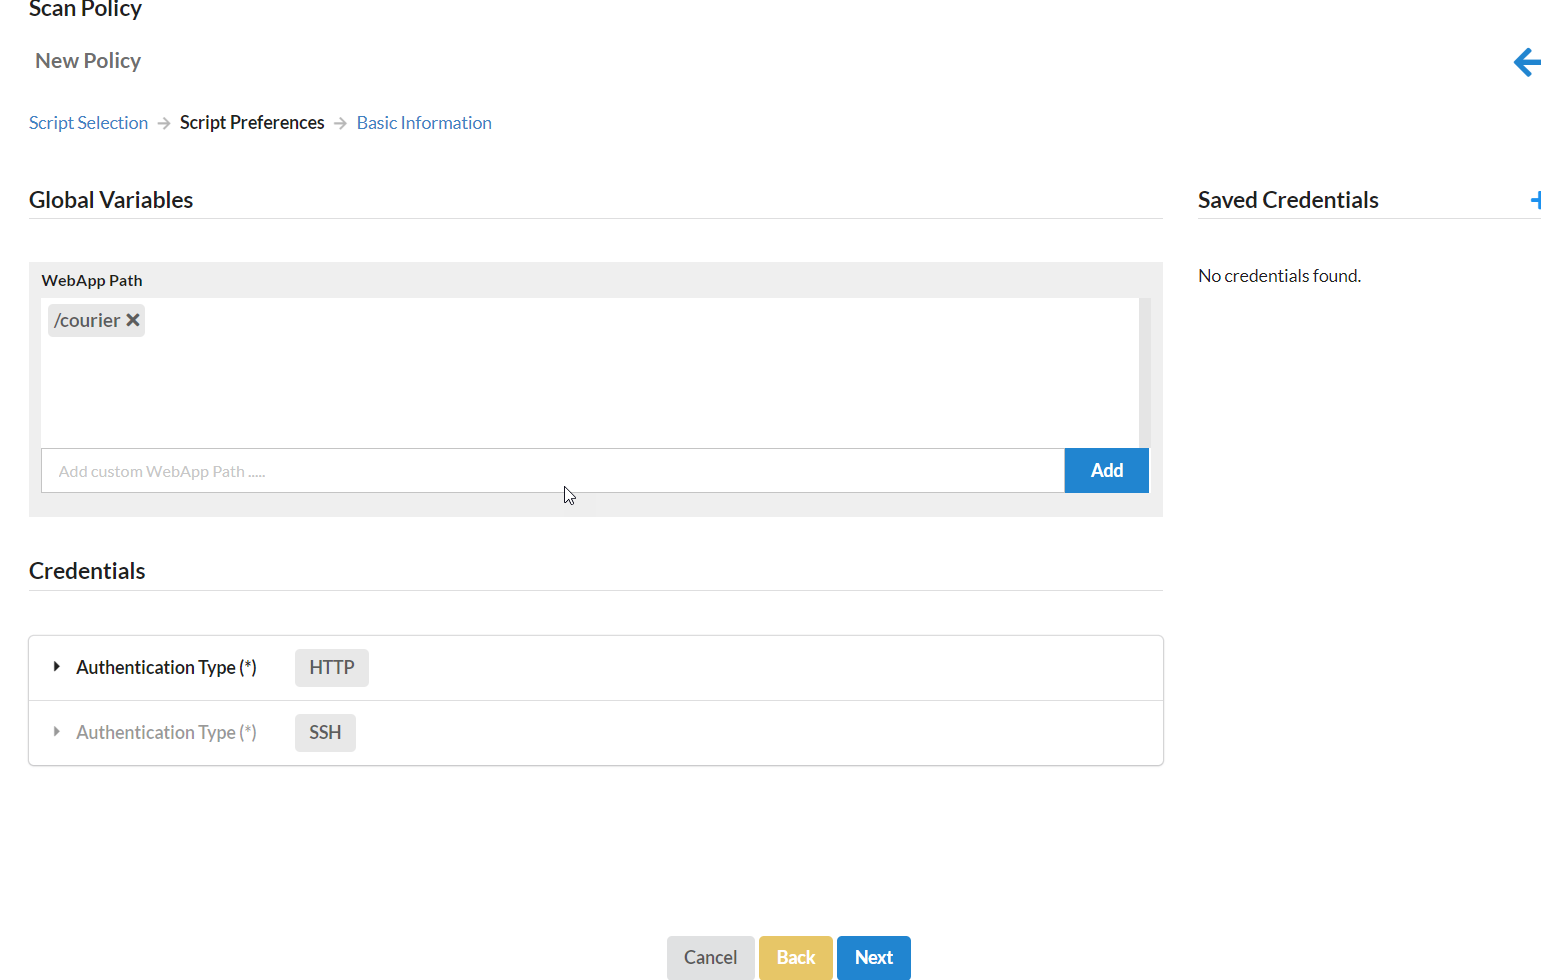Add saved credentials with plus icon
Image resolution: width=1541 pixels, height=980 pixels.
tap(1535, 200)
